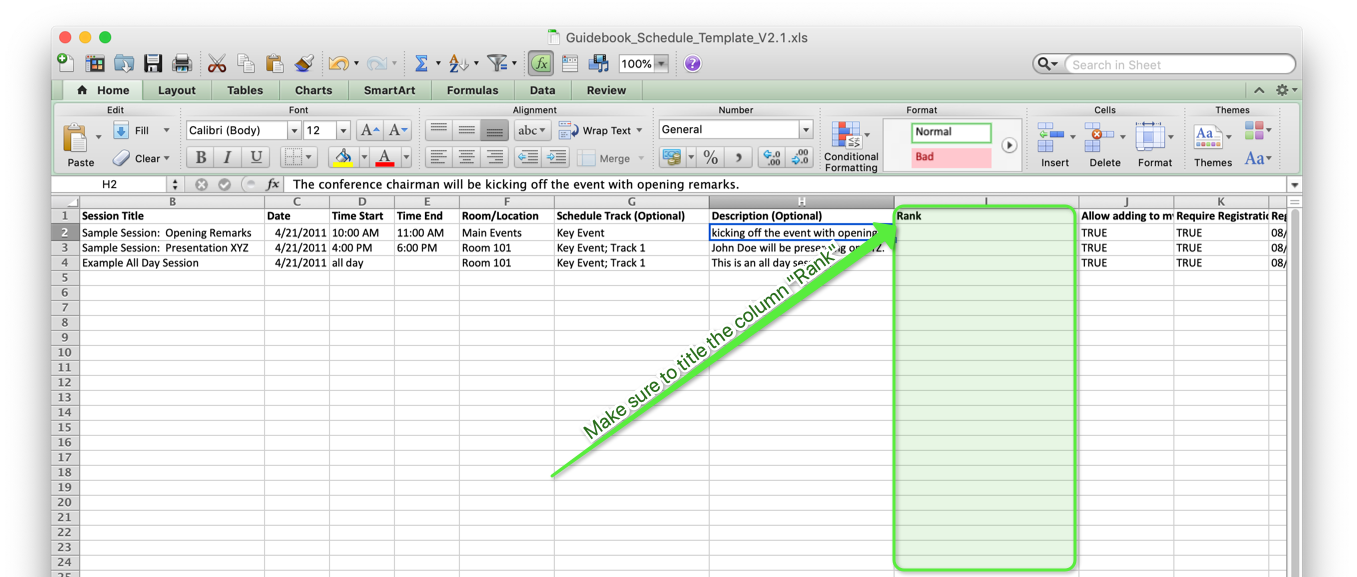1357x577 pixels.
Task: Center text horizontally
Action: pyautogui.click(x=466, y=157)
